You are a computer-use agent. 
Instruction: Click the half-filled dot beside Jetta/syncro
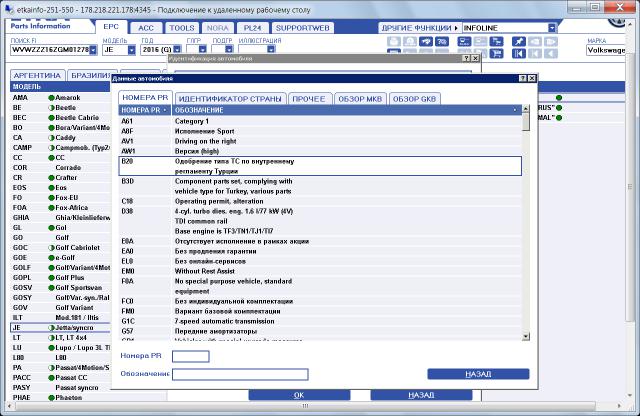pyautogui.click(x=51, y=328)
